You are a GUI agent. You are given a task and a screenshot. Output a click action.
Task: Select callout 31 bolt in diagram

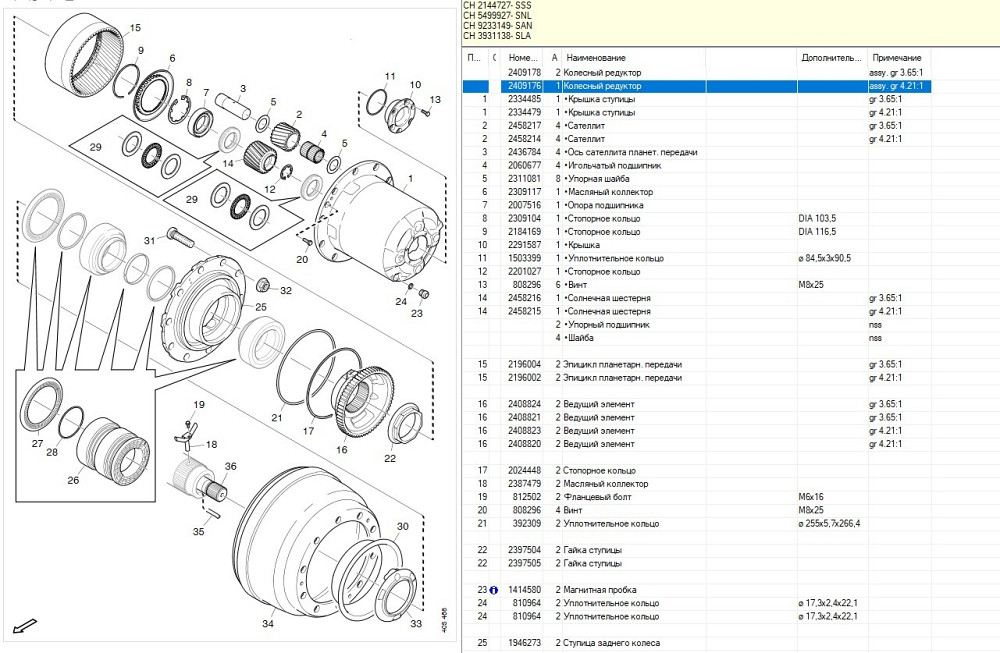click(x=148, y=240)
